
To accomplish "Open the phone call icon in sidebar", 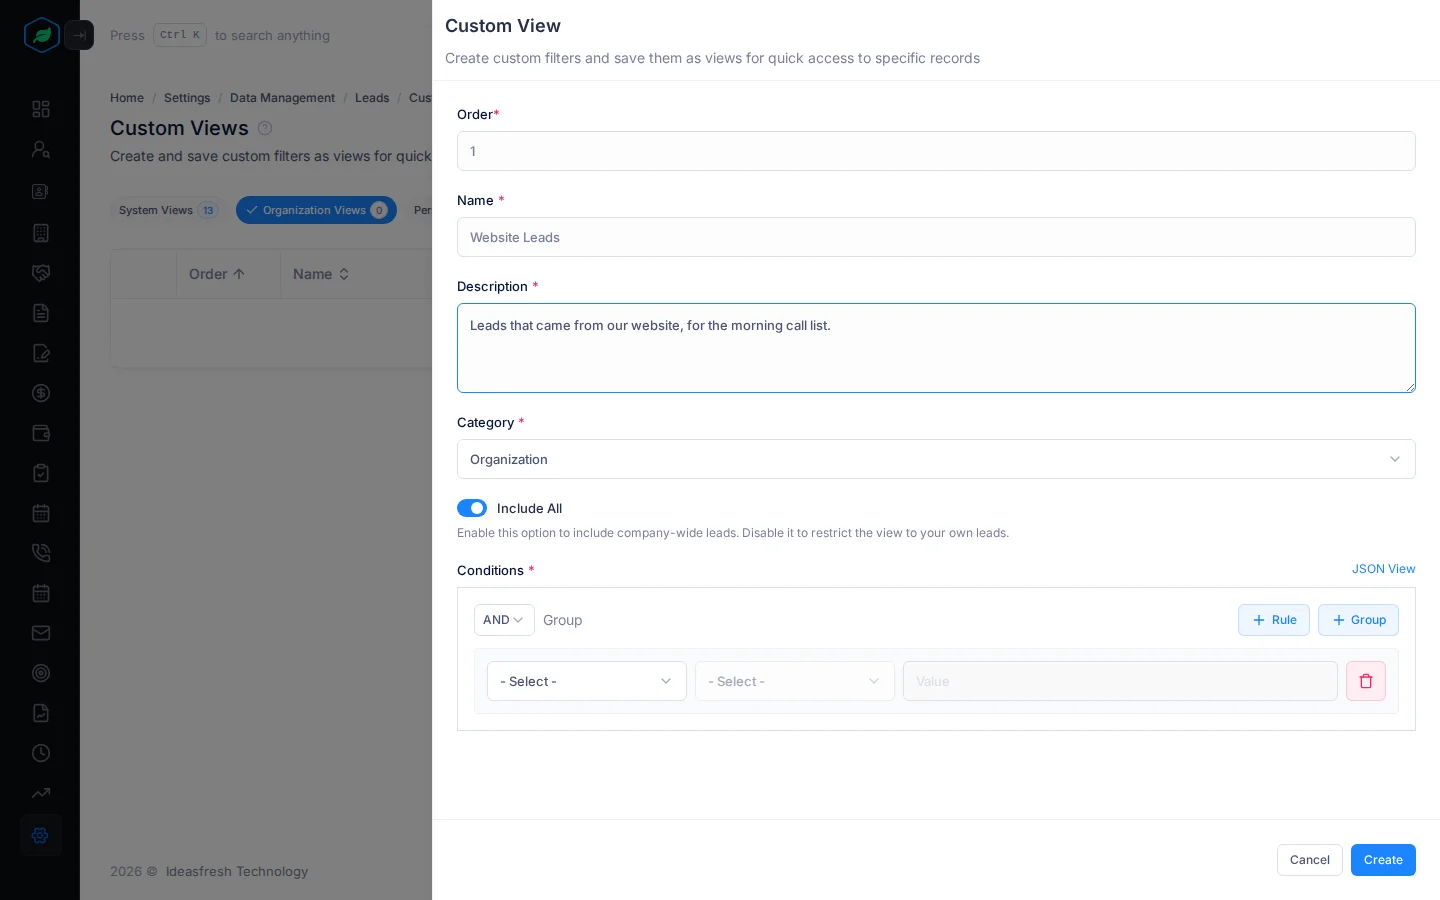I will [41, 553].
